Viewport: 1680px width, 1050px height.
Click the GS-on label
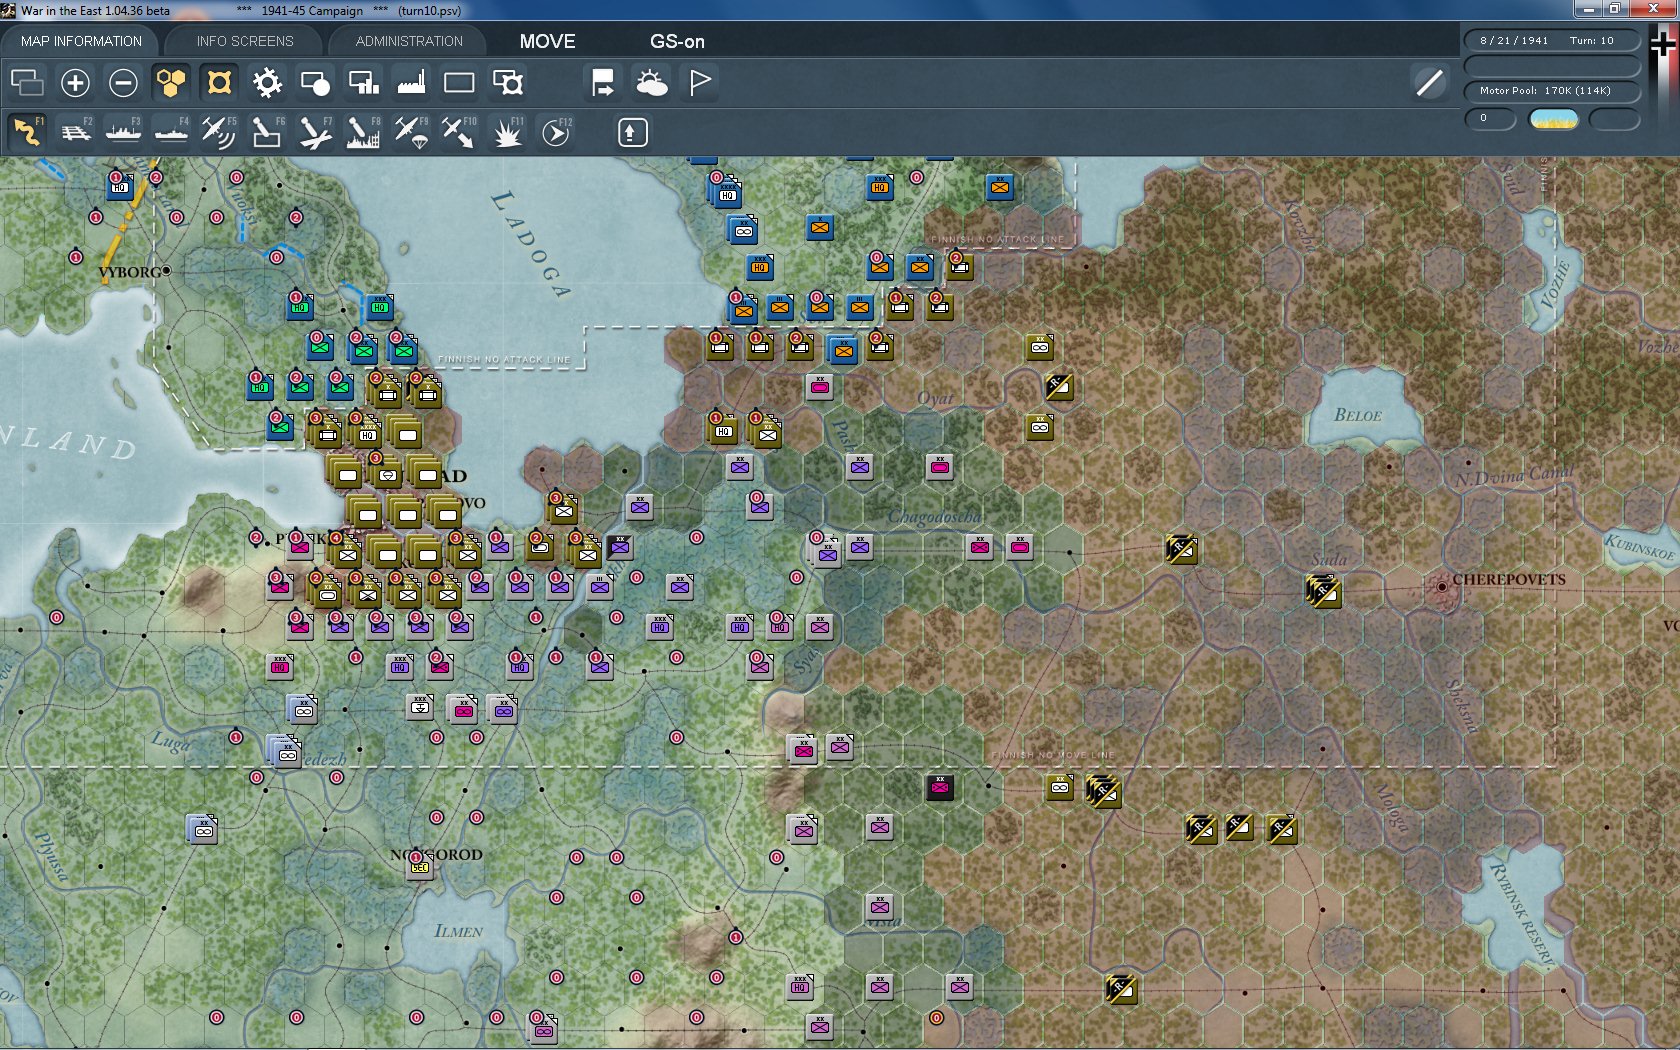pos(677,41)
